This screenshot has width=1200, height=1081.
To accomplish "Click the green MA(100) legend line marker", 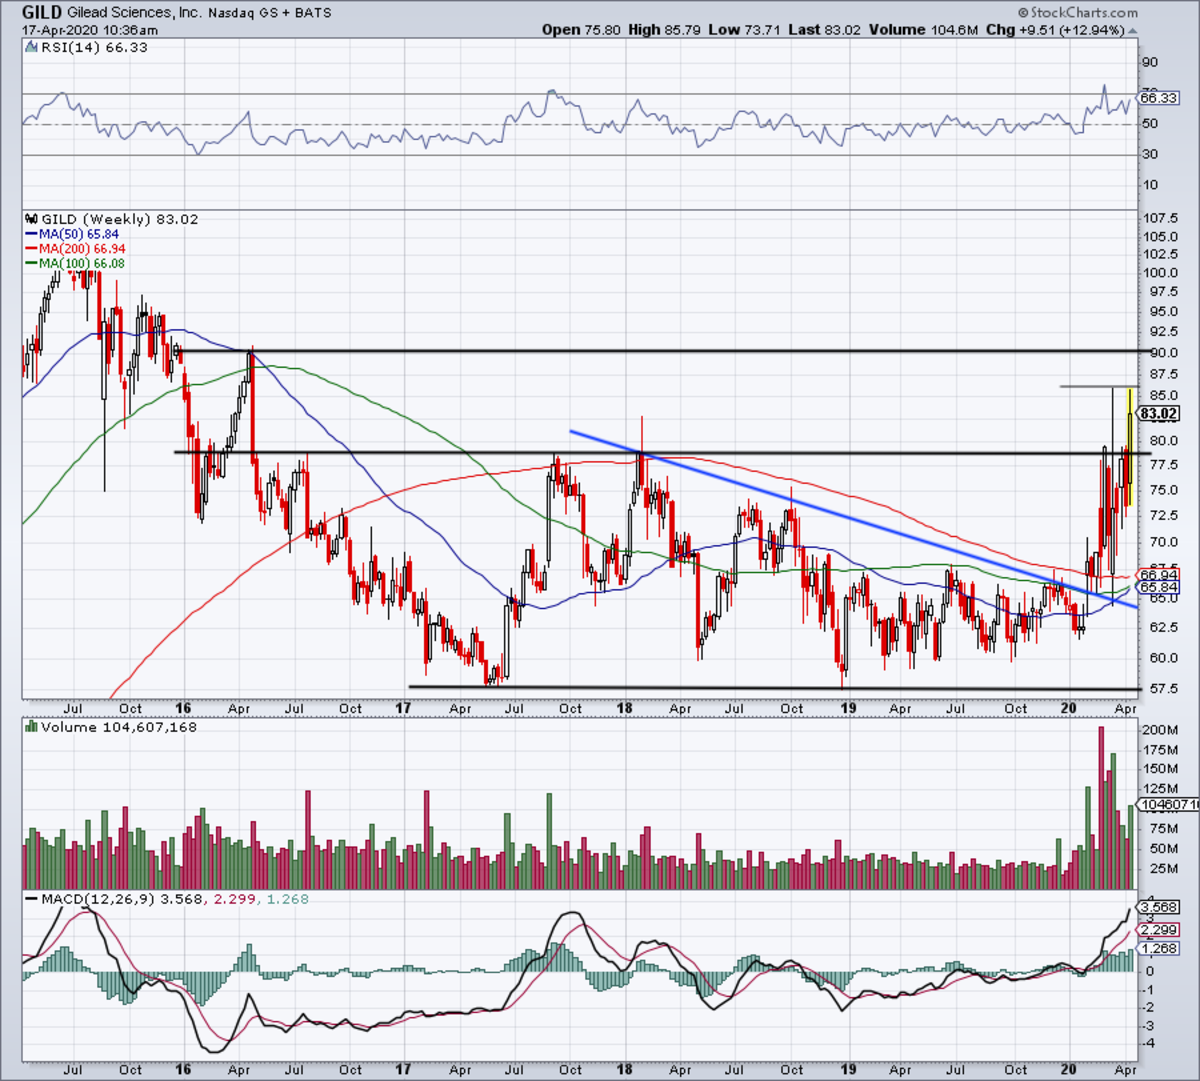I will click(31, 263).
